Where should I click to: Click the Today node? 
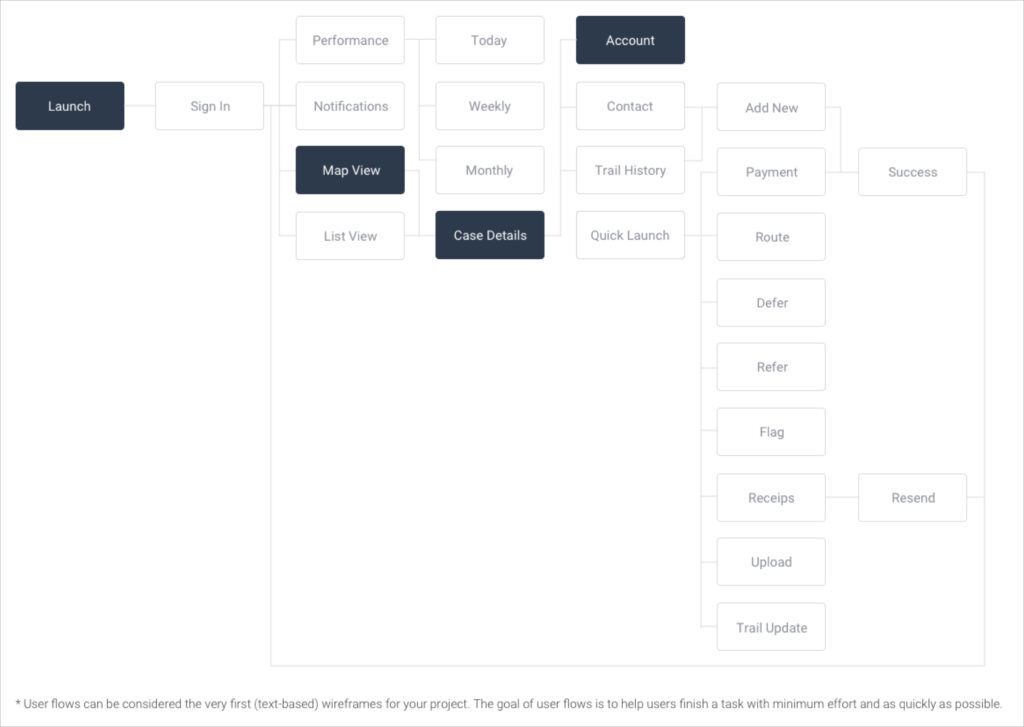[489, 41]
